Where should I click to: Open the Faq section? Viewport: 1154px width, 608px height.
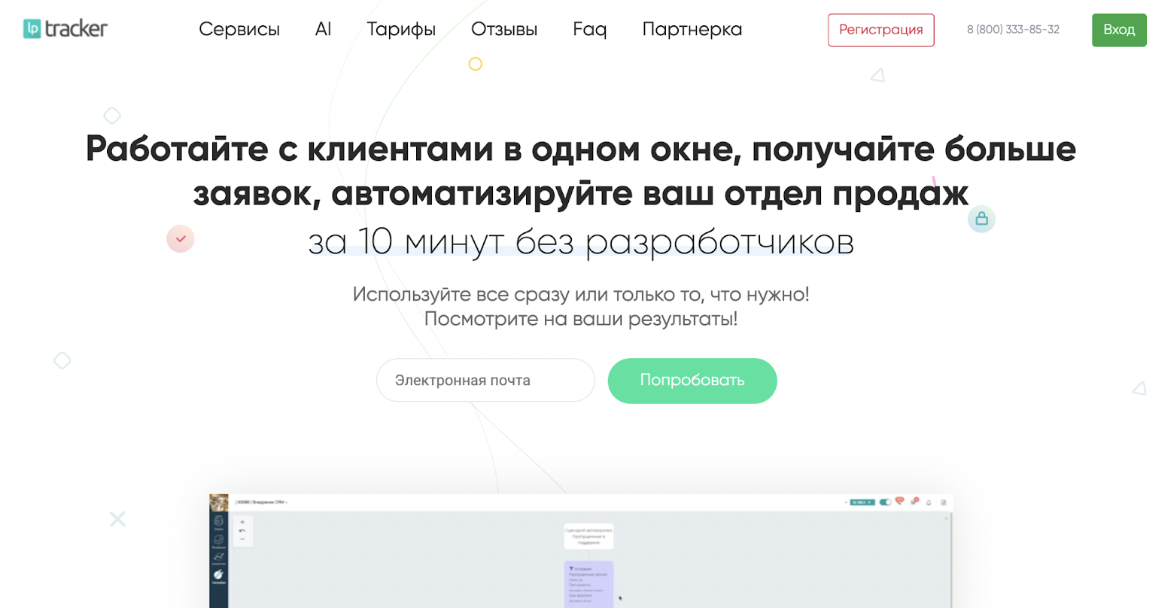click(x=590, y=29)
